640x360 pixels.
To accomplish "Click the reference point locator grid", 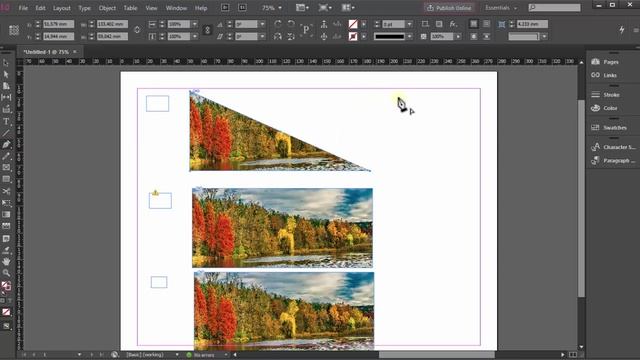I will [14, 30].
